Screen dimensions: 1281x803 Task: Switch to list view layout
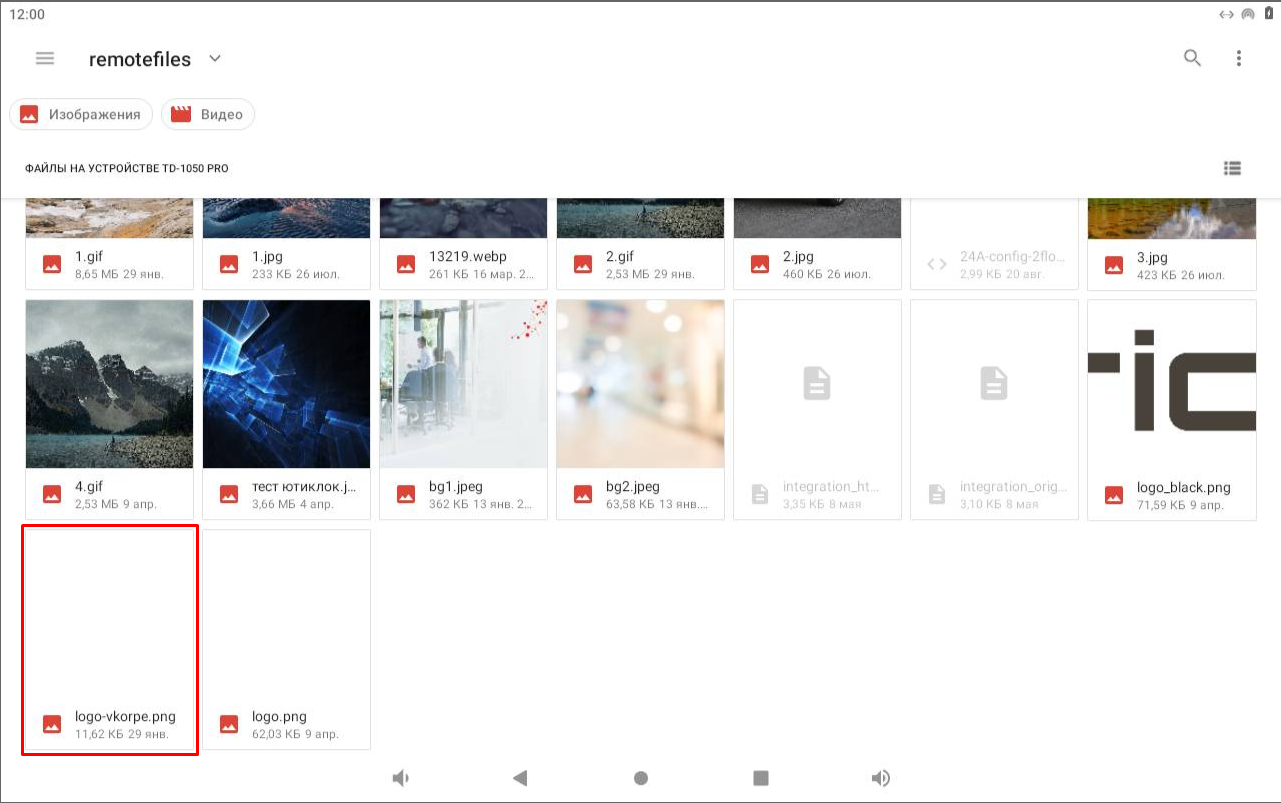pos(1233,168)
